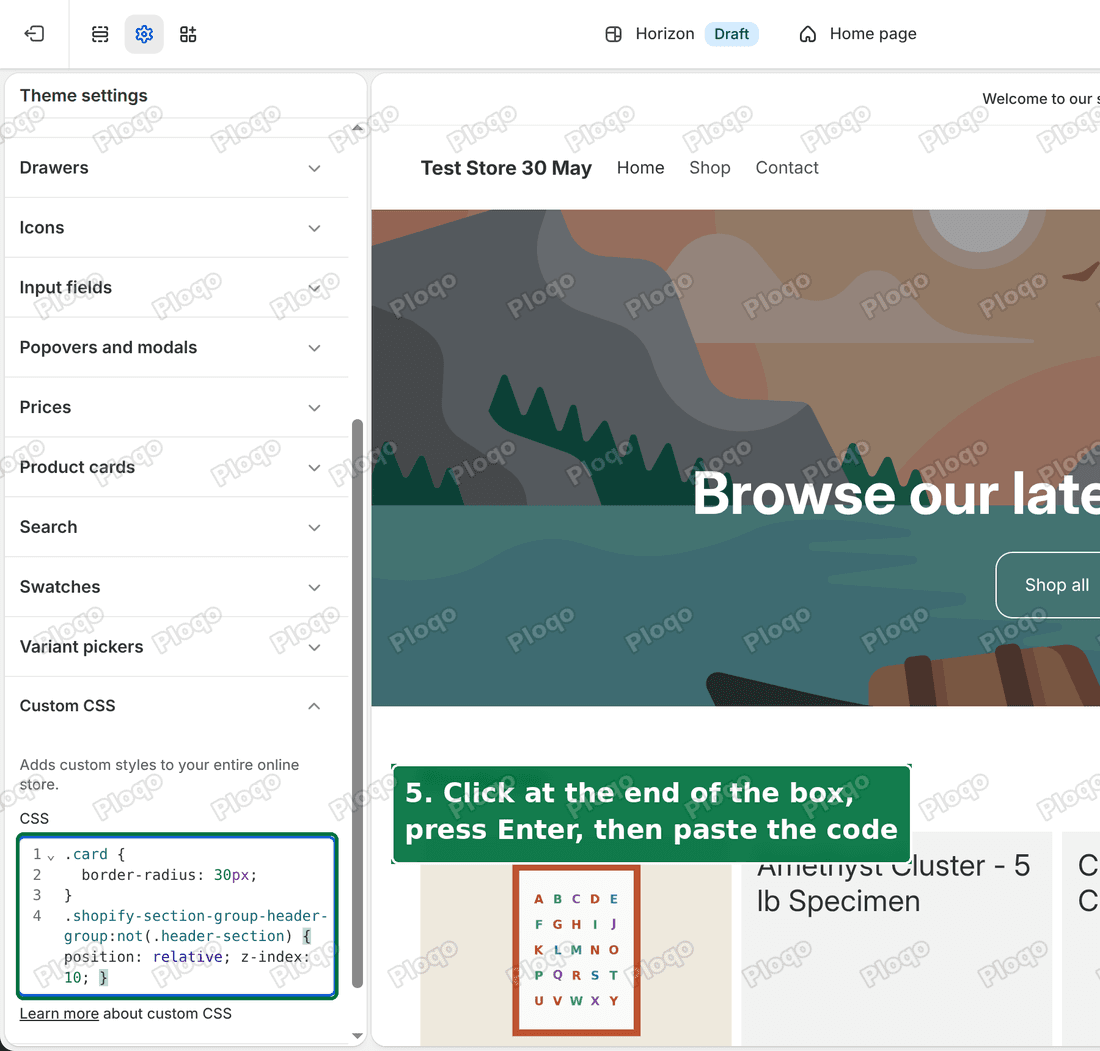Expand the Product cards section
The image size is (1100, 1051).
pyautogui.click(x=177, y=467)
